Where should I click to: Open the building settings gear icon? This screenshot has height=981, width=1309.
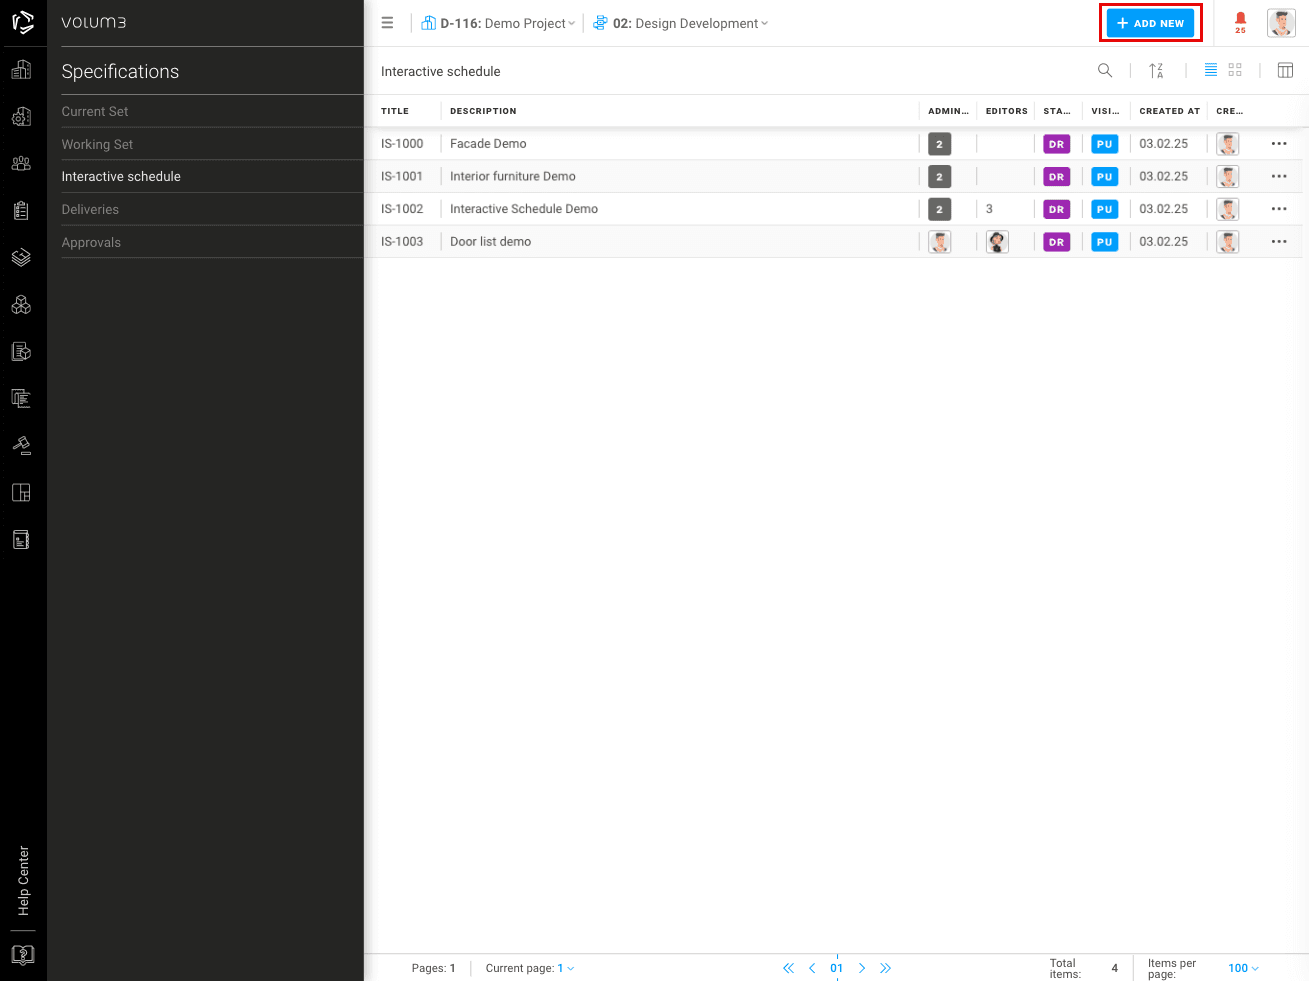pos(21,116)
